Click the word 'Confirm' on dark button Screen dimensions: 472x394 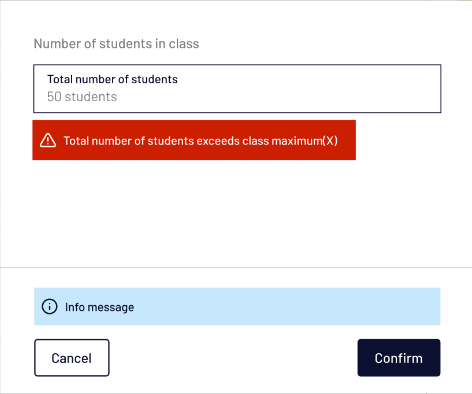click(x=399, y=358)
